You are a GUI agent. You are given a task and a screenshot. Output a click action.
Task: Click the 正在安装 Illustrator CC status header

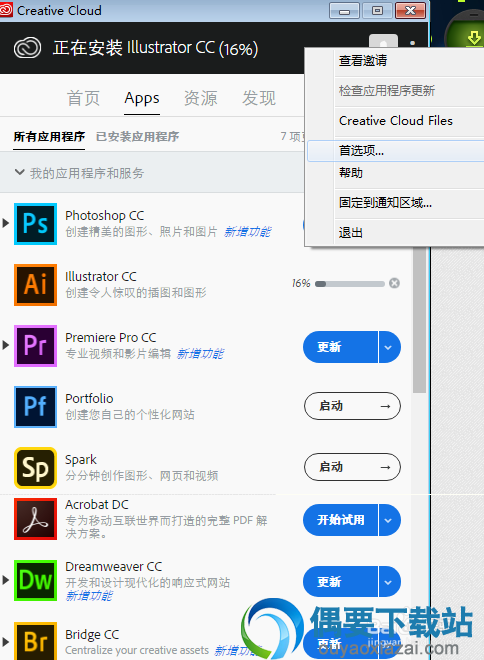[155, 48]
